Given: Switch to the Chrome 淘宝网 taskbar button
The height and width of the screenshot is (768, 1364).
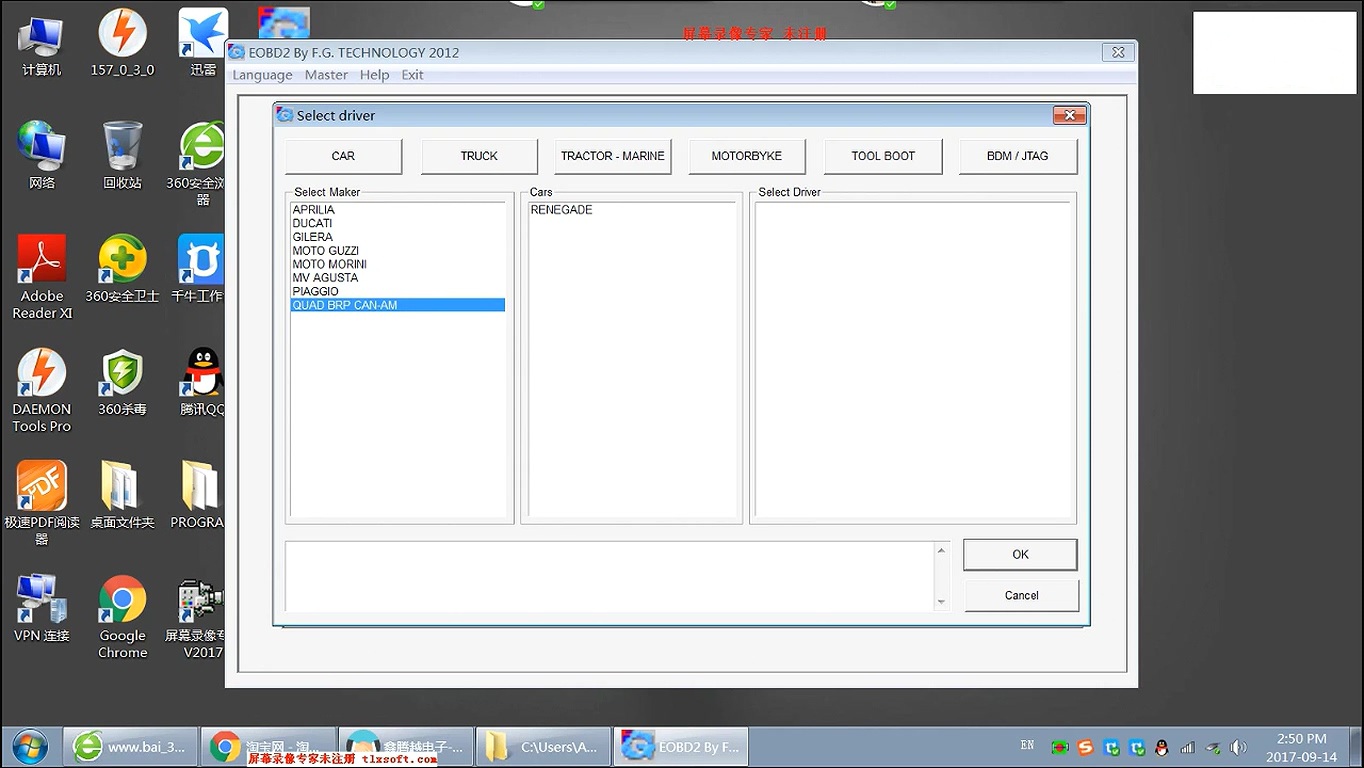Looking at the screenshot, I should coord(267,747).
